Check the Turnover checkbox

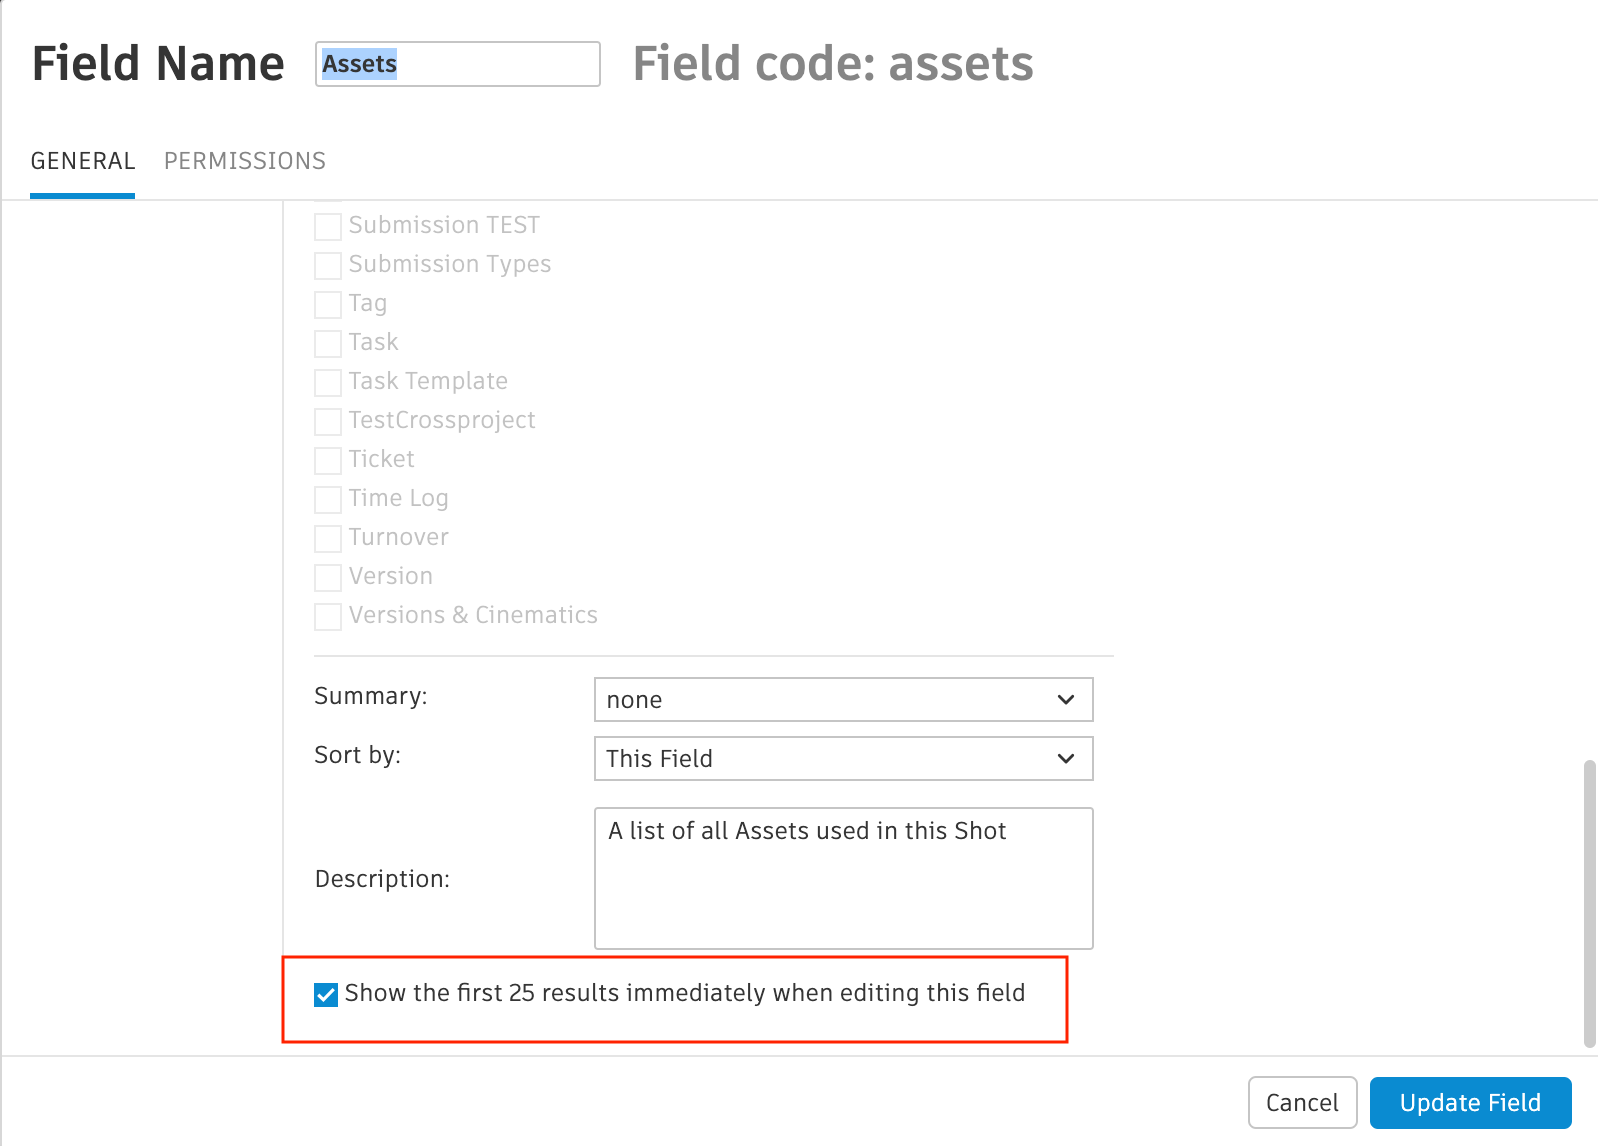[328, 539]
